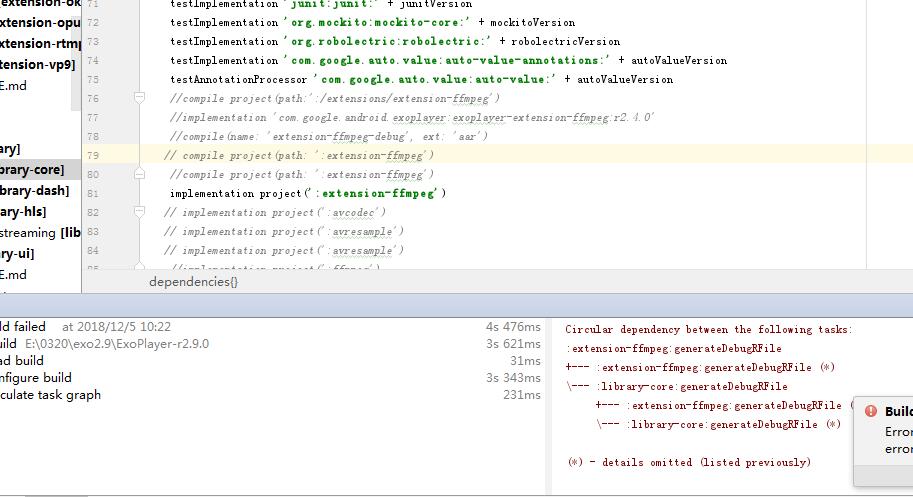Click the highlighted commented line 79
The width and height of the screenshot is (913, 497).
pos(299,155)
